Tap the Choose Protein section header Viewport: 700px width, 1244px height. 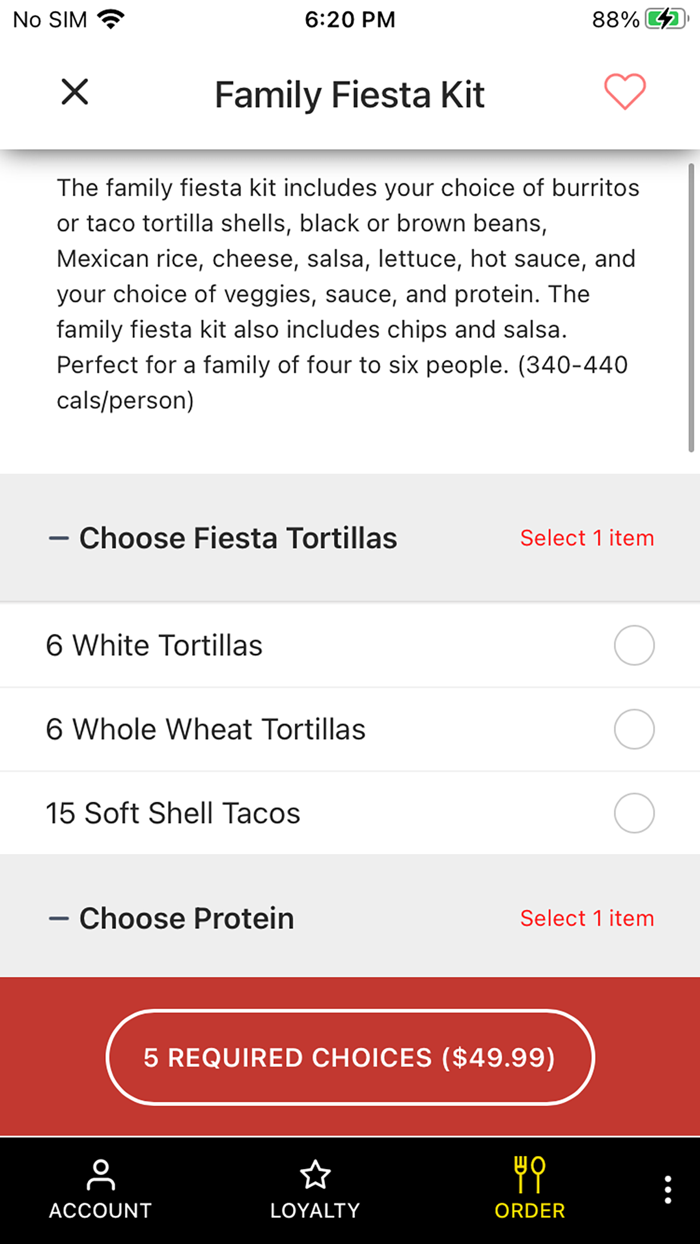coord(186,917)
